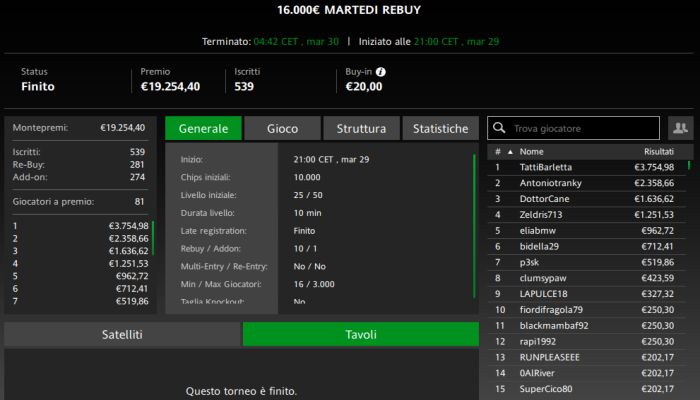Click Giocatori a premio value 81
Viewport: 700px width, 400px height.
click(139, 202)
